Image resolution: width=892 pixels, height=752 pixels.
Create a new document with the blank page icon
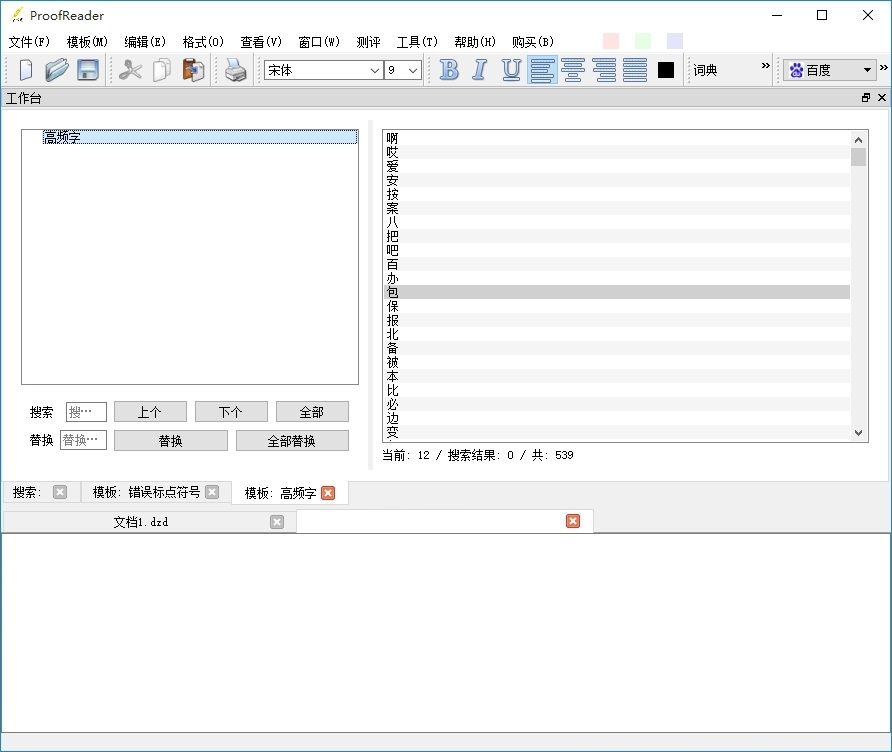26,70
